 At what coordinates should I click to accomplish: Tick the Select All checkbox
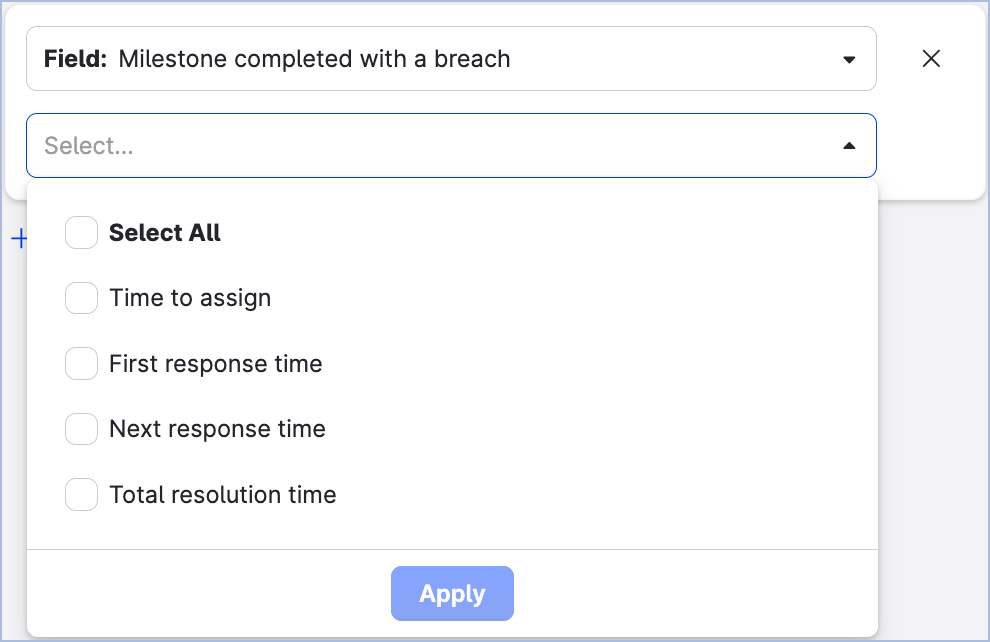81,233
